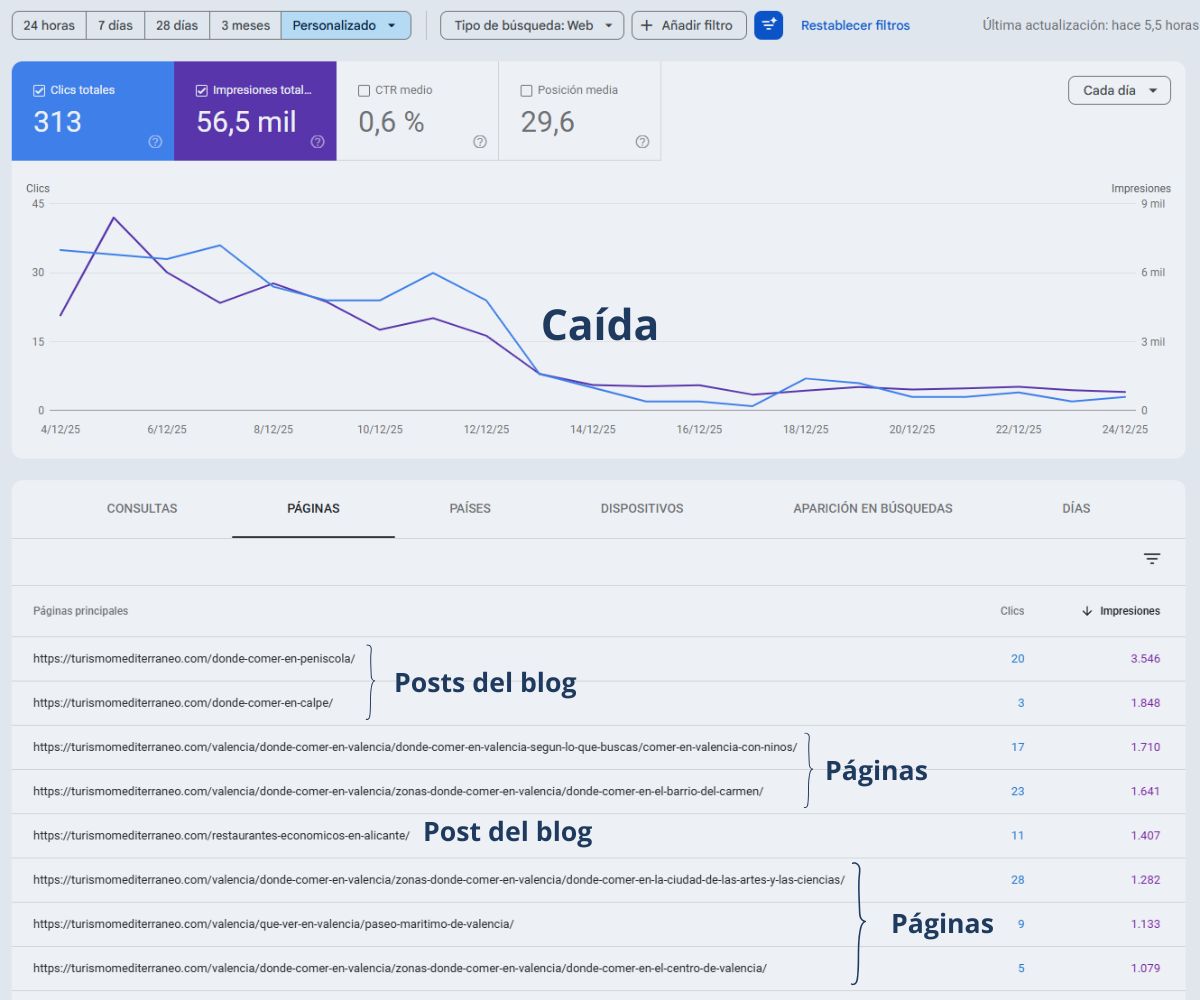The height and width of the screenshot is (1000, 1200).
Task: Enable the Posición media checkbox
Action: (526, 90)
